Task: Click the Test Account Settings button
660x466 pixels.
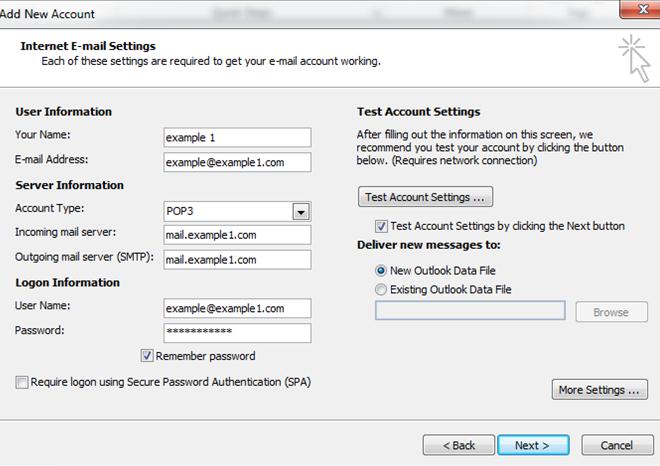Action: tap(425, 197)
